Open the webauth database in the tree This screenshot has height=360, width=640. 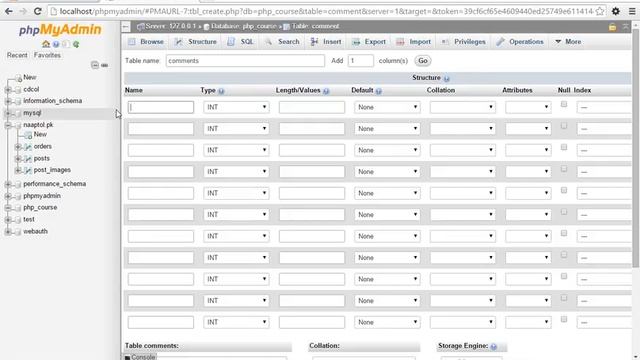tap(36, 231)
